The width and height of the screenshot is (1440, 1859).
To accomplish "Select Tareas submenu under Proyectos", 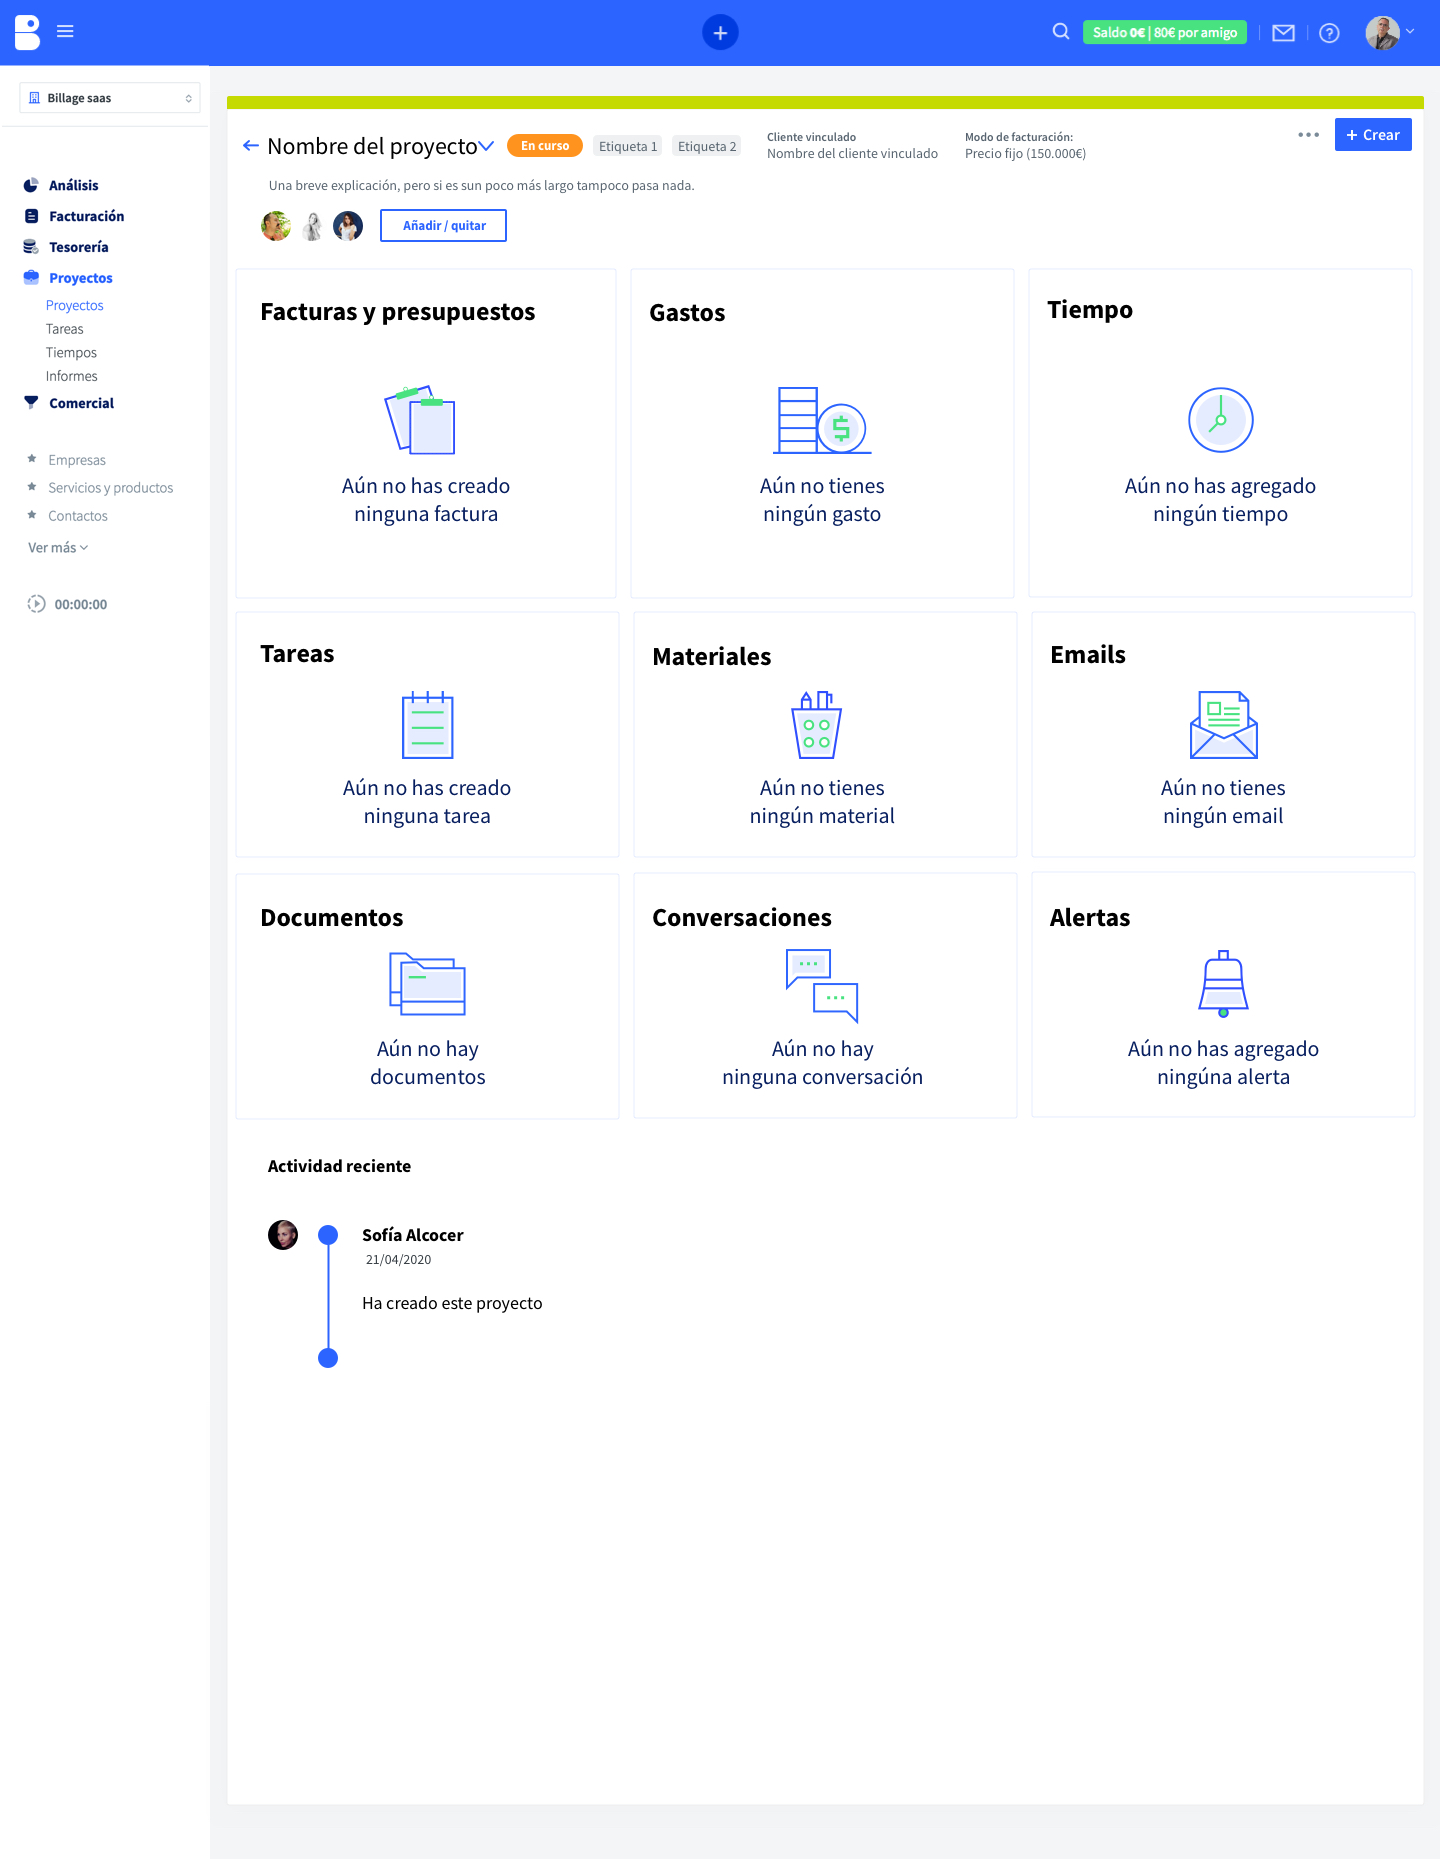I will 65,329.
